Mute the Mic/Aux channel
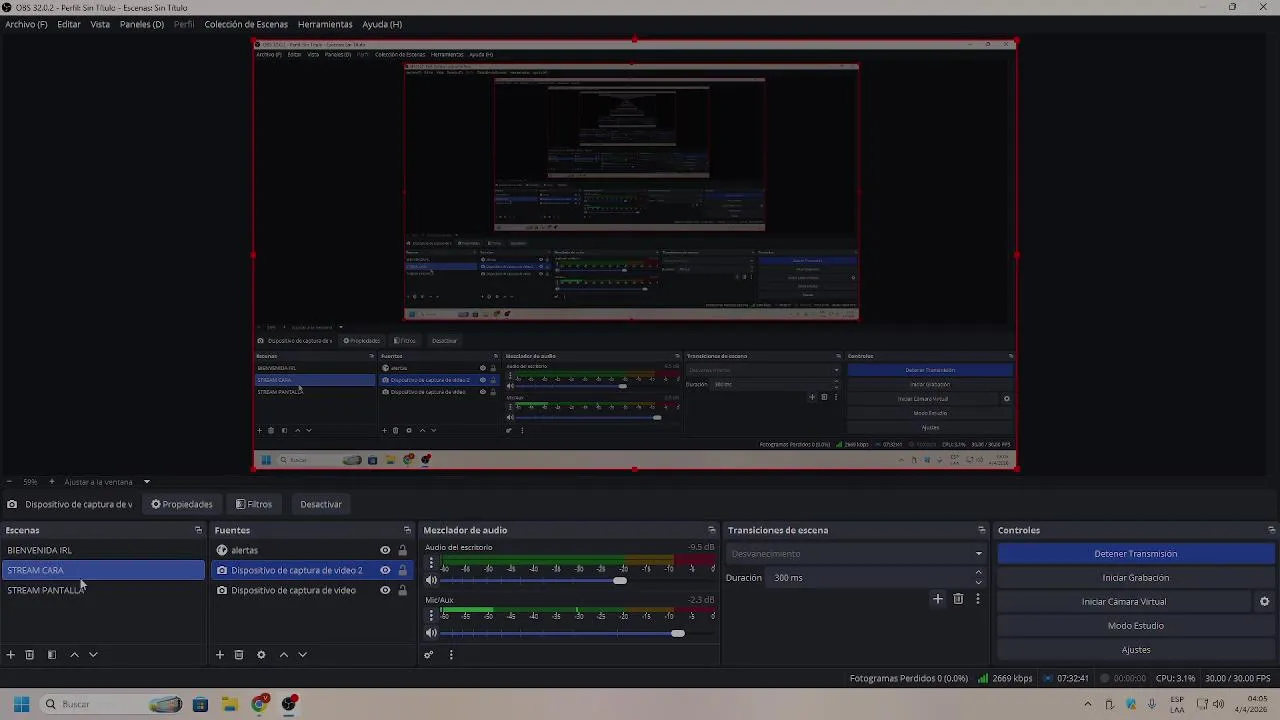The width and height of the screenshot is (1280, 720). [x=431, y=633]
